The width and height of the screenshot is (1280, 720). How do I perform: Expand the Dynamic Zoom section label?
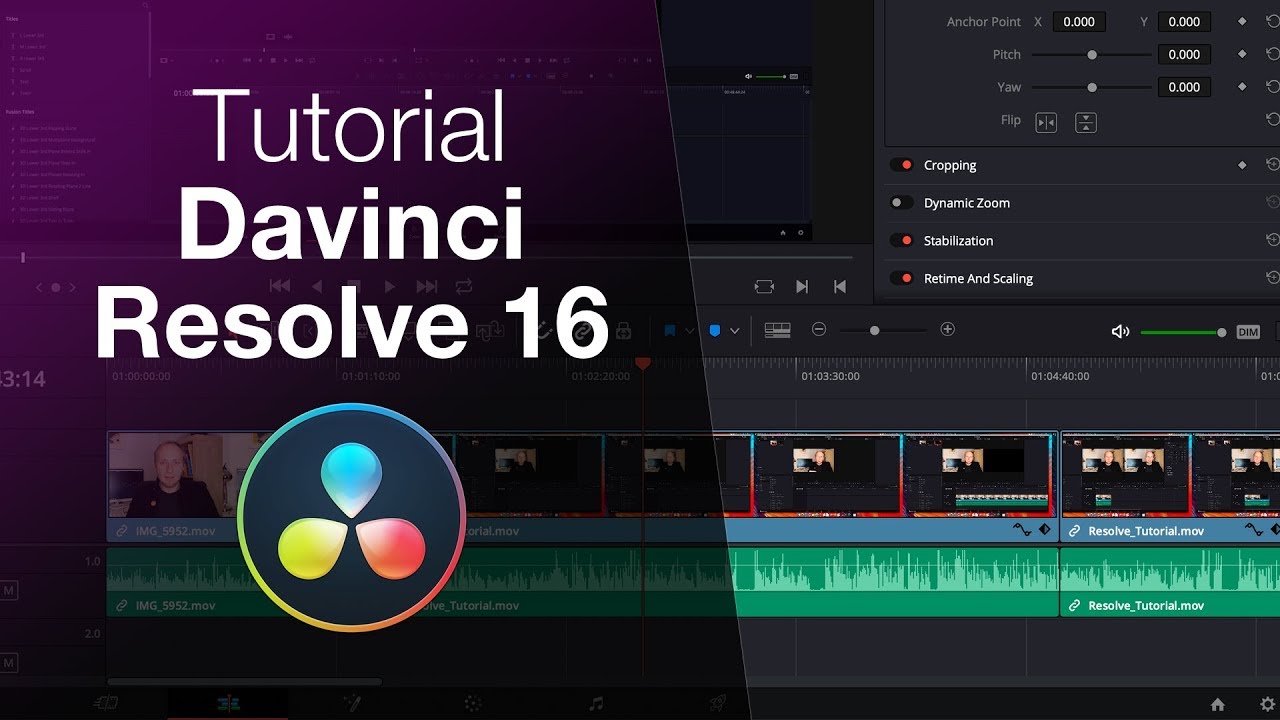967,202
